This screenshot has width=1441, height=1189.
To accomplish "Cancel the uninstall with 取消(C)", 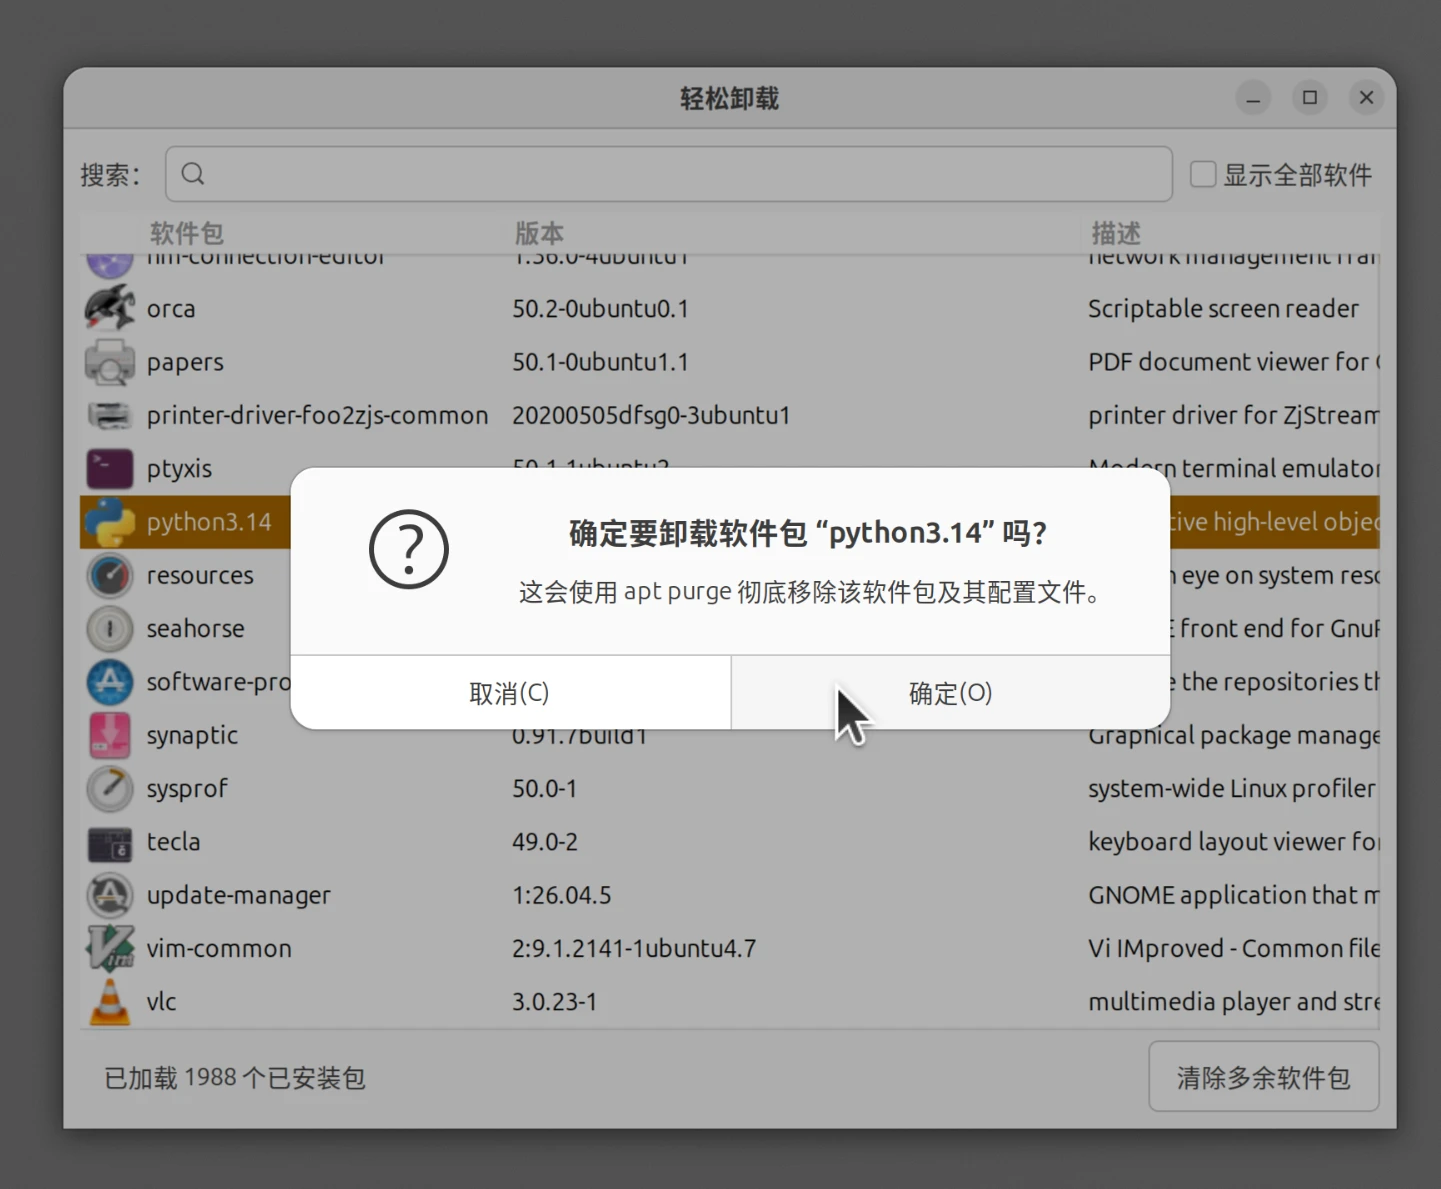I will click(x=510, y=693).
